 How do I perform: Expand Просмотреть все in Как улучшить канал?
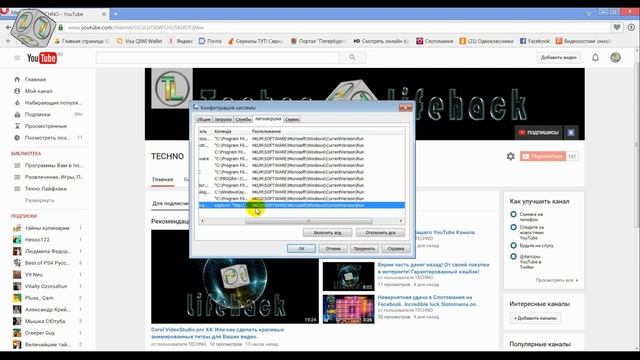(x=557, y=280)
